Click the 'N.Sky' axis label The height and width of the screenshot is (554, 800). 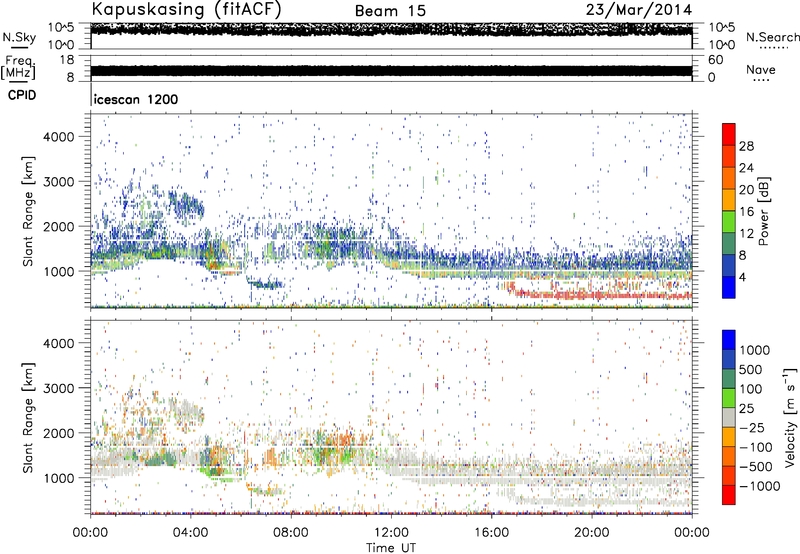point(19,38)
